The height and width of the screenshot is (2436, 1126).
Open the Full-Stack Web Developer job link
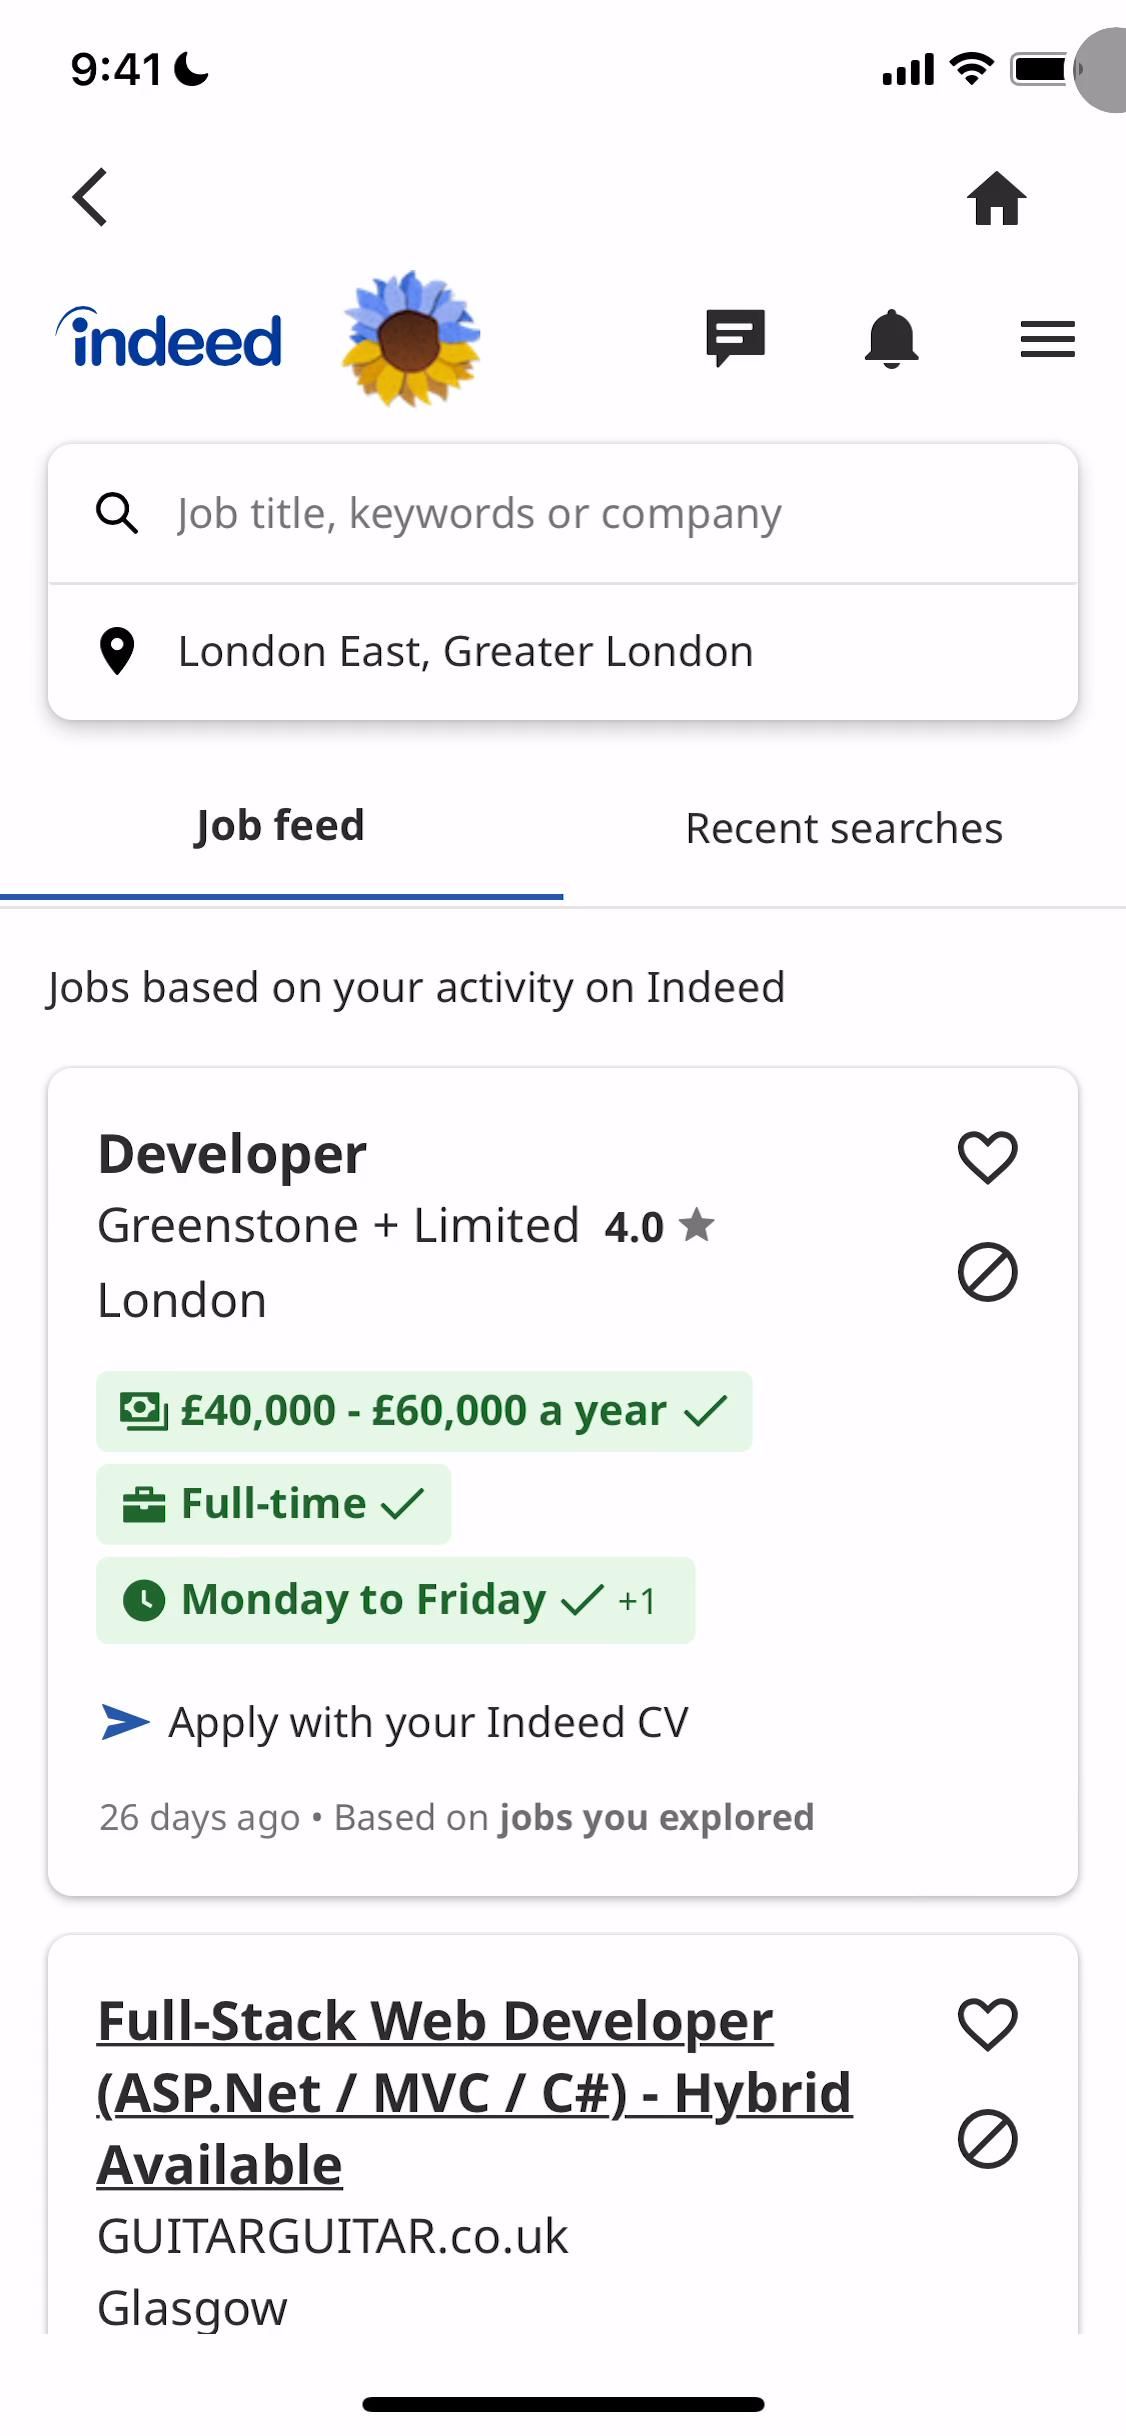(474, 2092)
